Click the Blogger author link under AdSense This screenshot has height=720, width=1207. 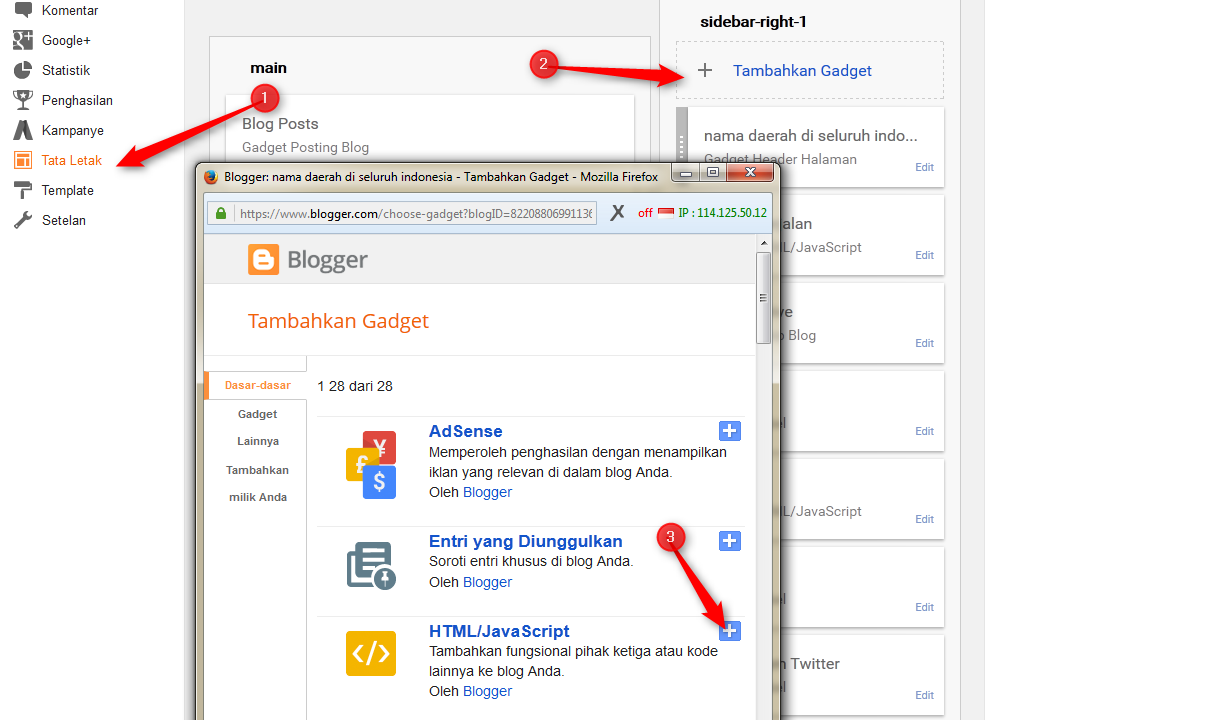tap(487, 492)
